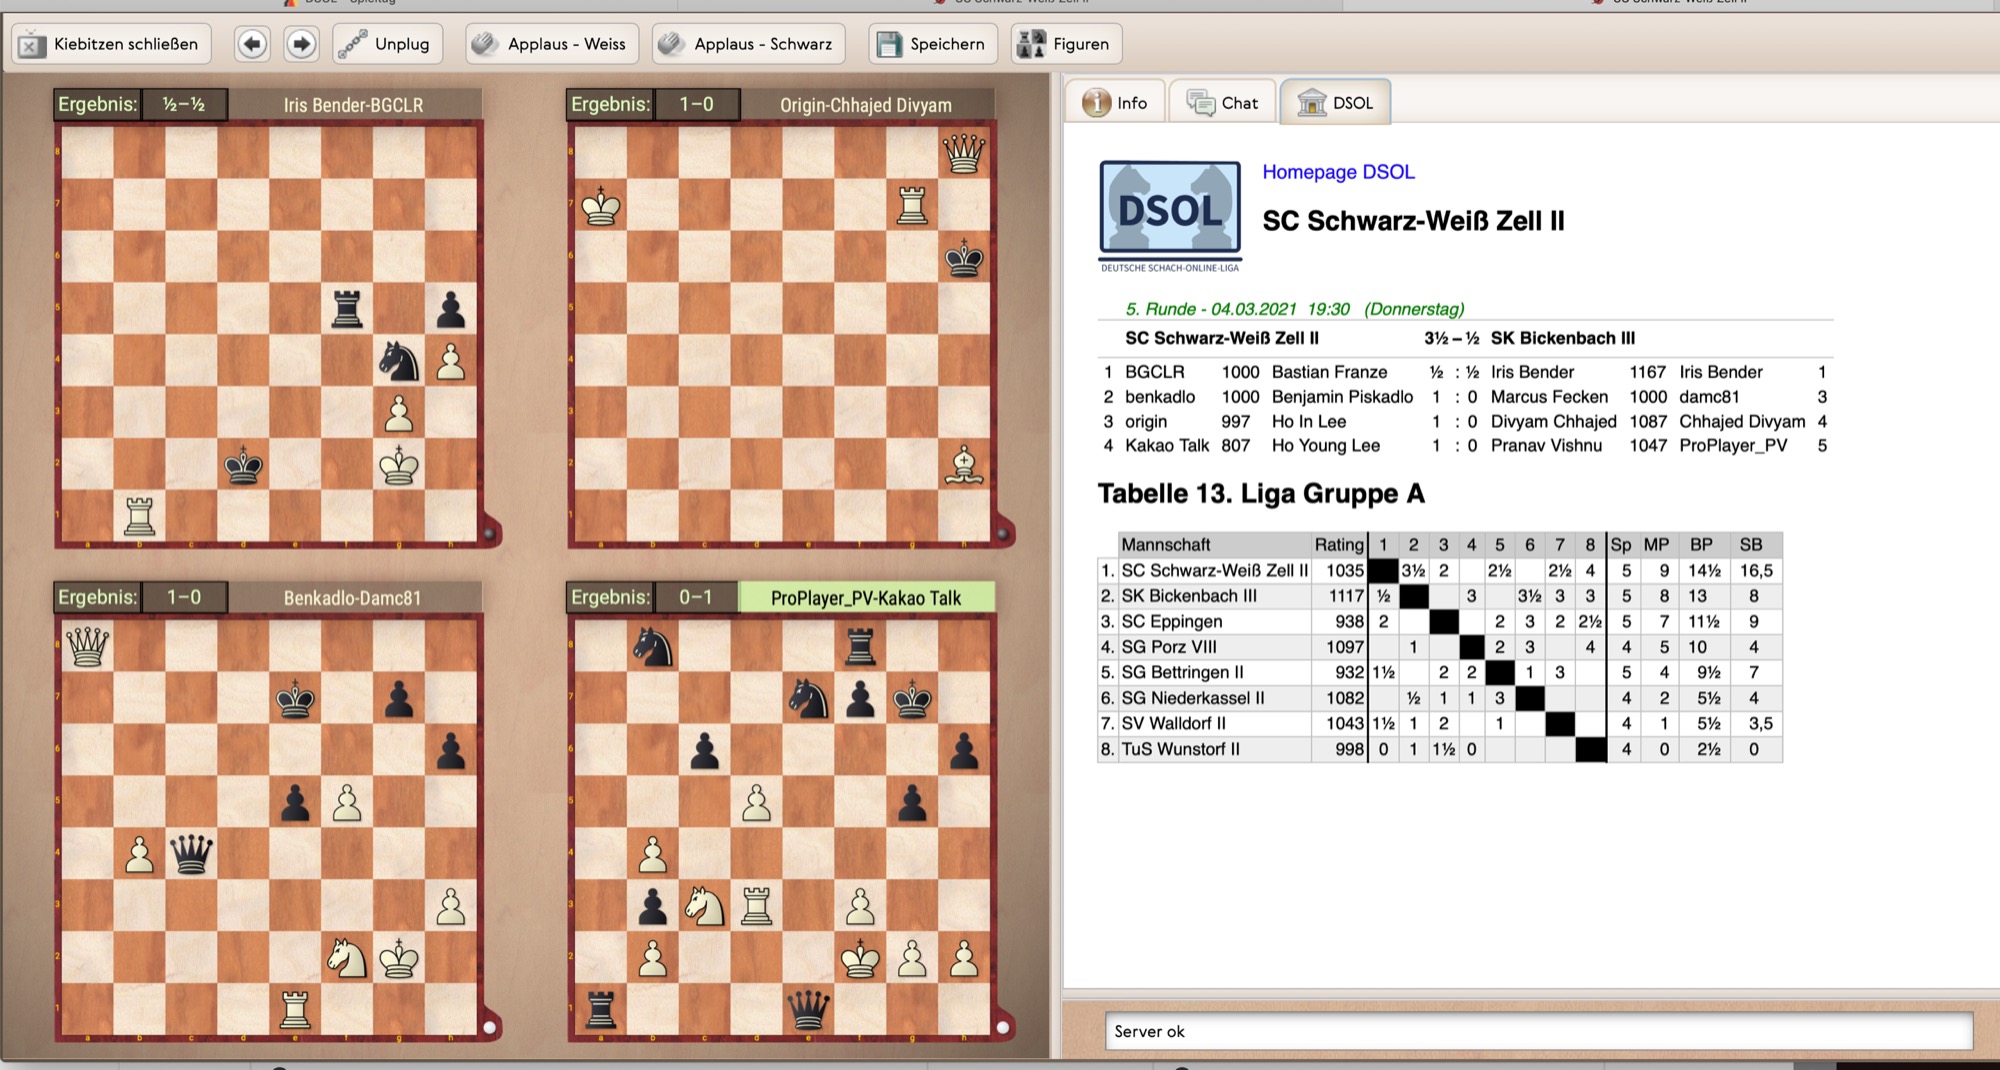Select the Iris Bender-BGCLR game header
Screen dimensions: 2000x1070
pos(353,105)
